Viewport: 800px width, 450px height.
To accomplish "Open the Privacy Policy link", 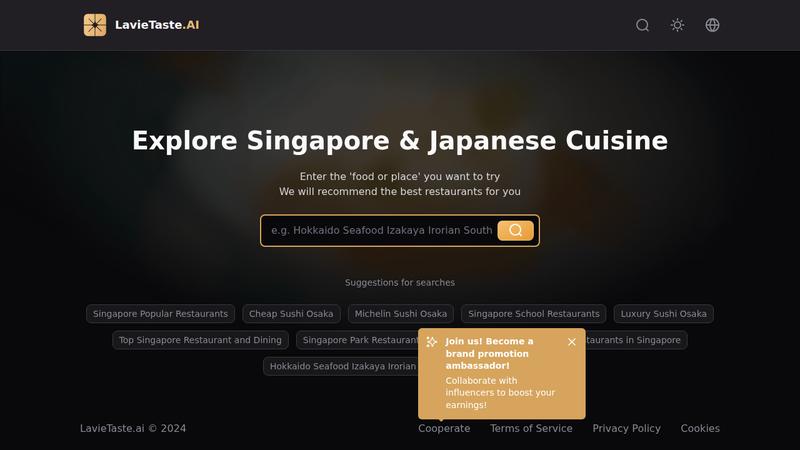I will pos(626,429).
